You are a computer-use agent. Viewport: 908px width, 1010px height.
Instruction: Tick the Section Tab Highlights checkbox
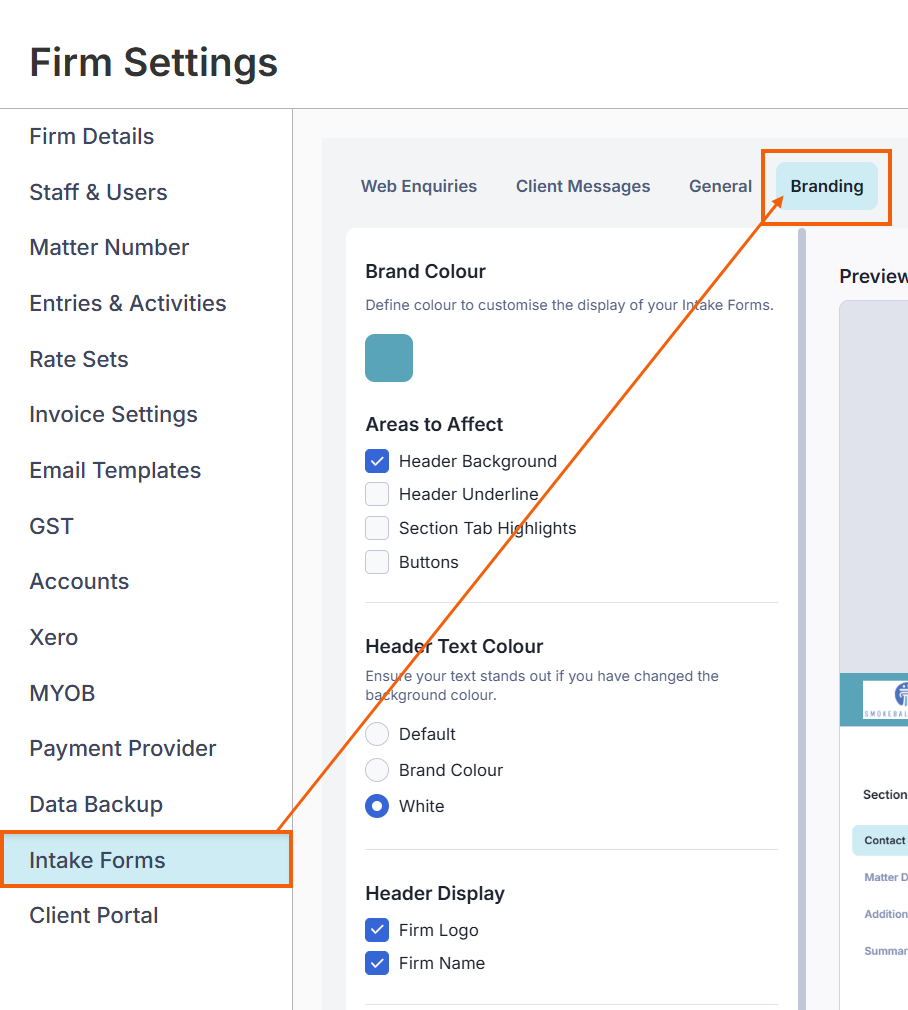pyautogui.click(x=377, y=528)
